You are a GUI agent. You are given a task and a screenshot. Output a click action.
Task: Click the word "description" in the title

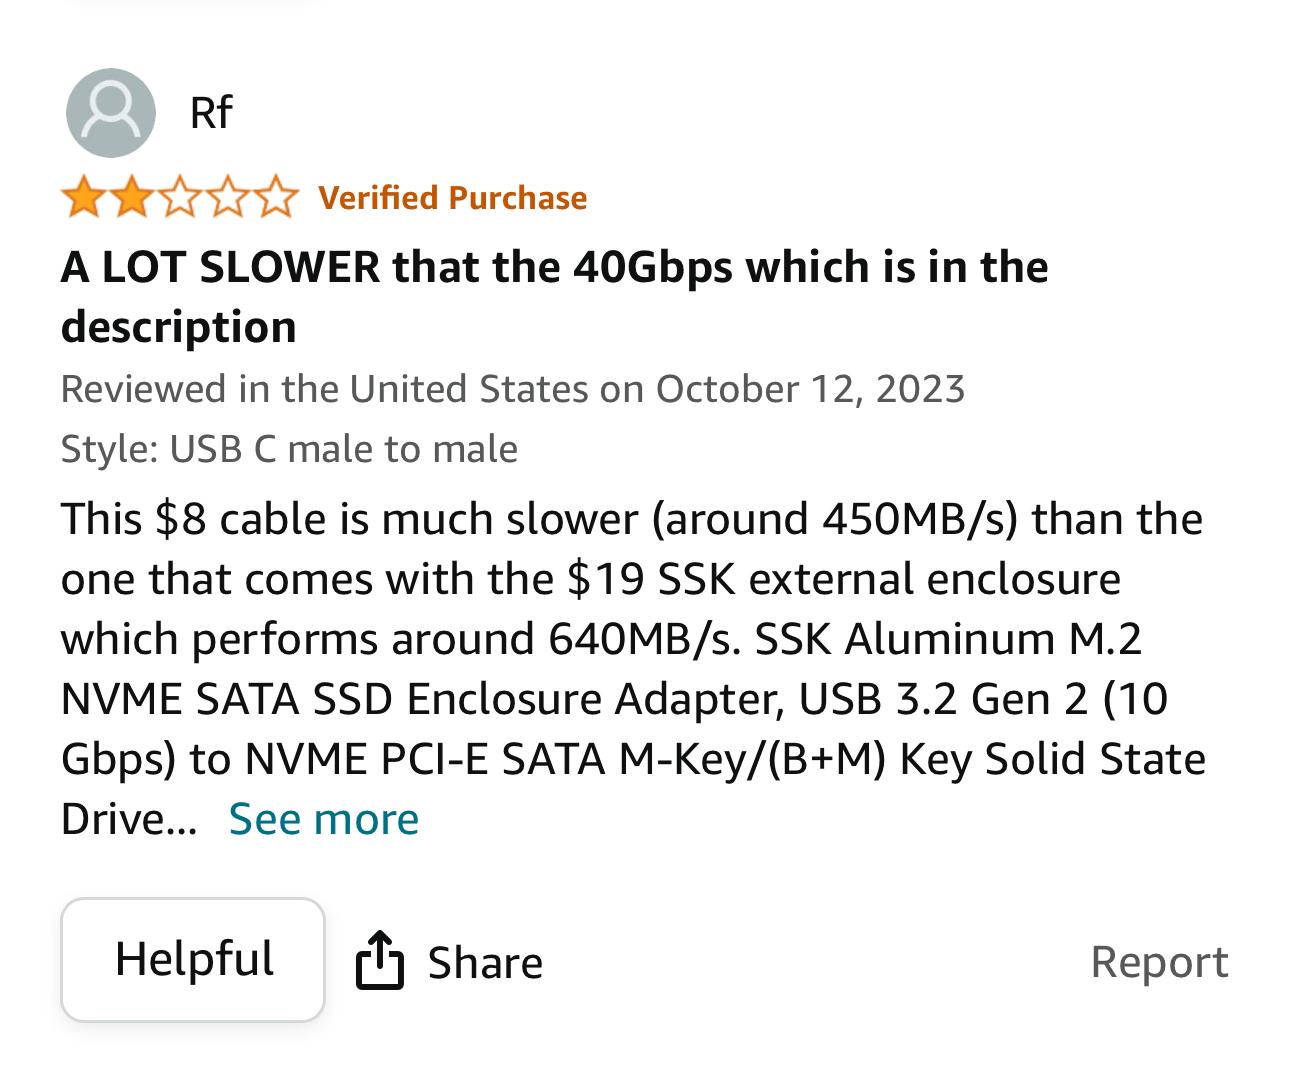coord(178,327)
